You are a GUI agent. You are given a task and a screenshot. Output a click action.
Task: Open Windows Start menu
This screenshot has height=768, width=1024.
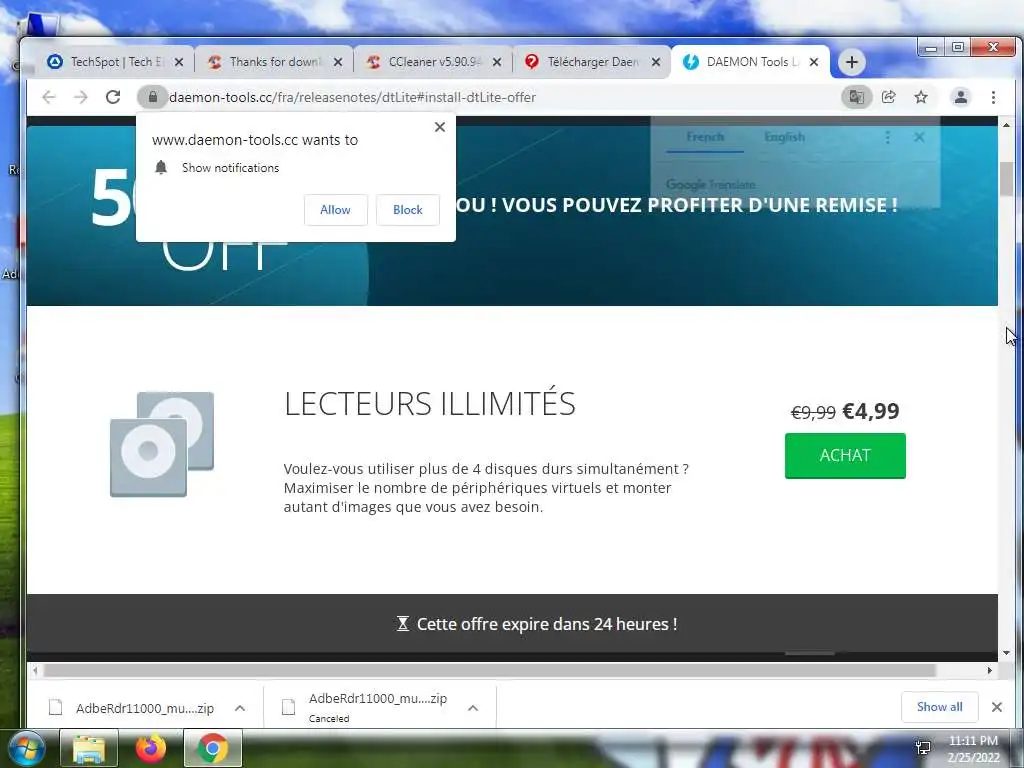coord(26,748)
